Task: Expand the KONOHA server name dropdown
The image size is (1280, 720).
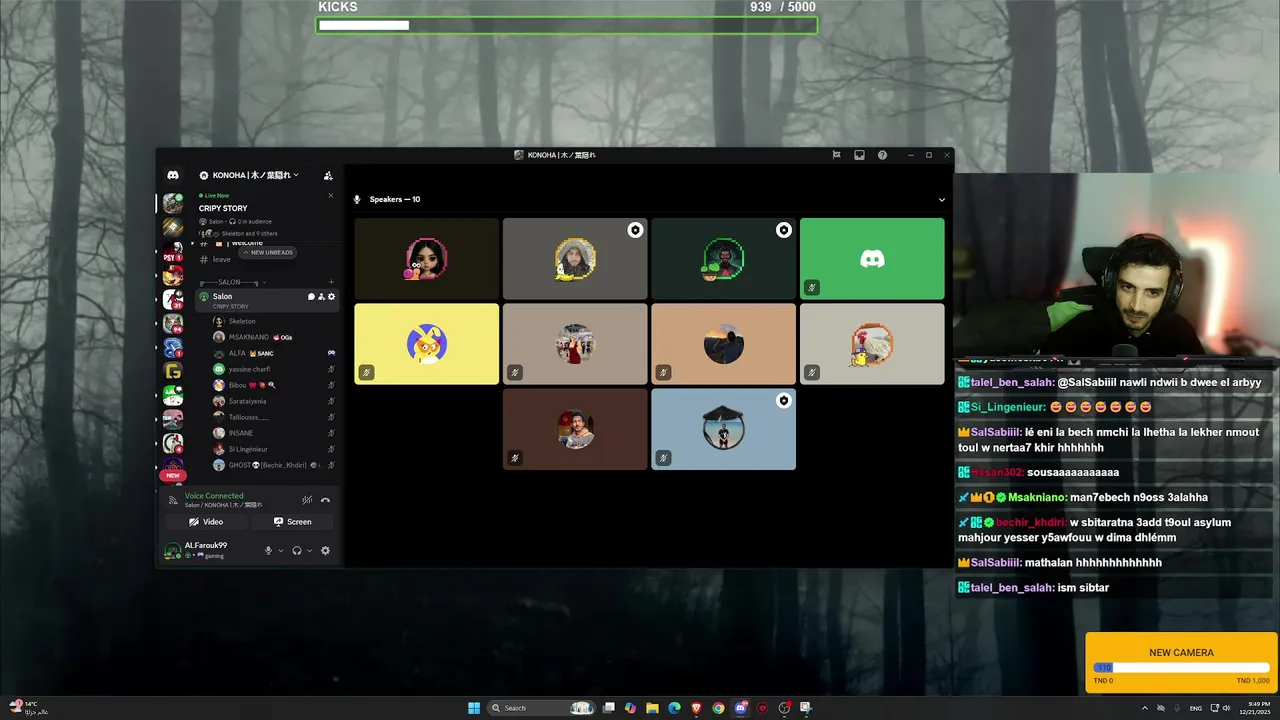Action: coord(250,175)
